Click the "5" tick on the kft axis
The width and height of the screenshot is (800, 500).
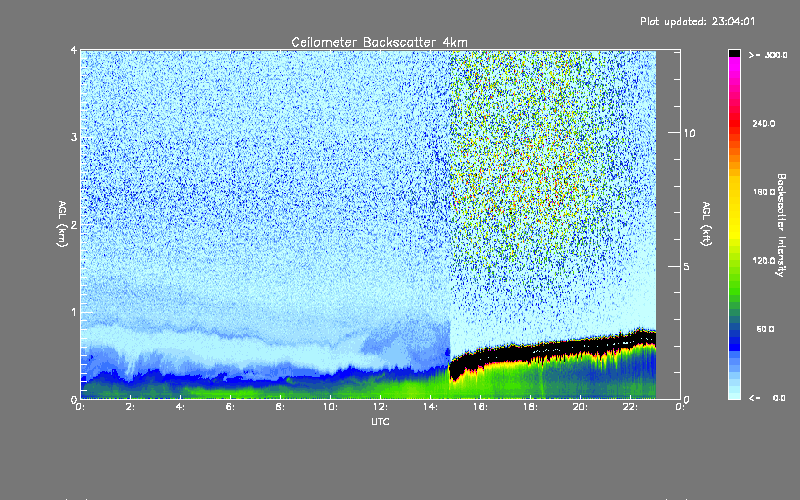[687, 267]
